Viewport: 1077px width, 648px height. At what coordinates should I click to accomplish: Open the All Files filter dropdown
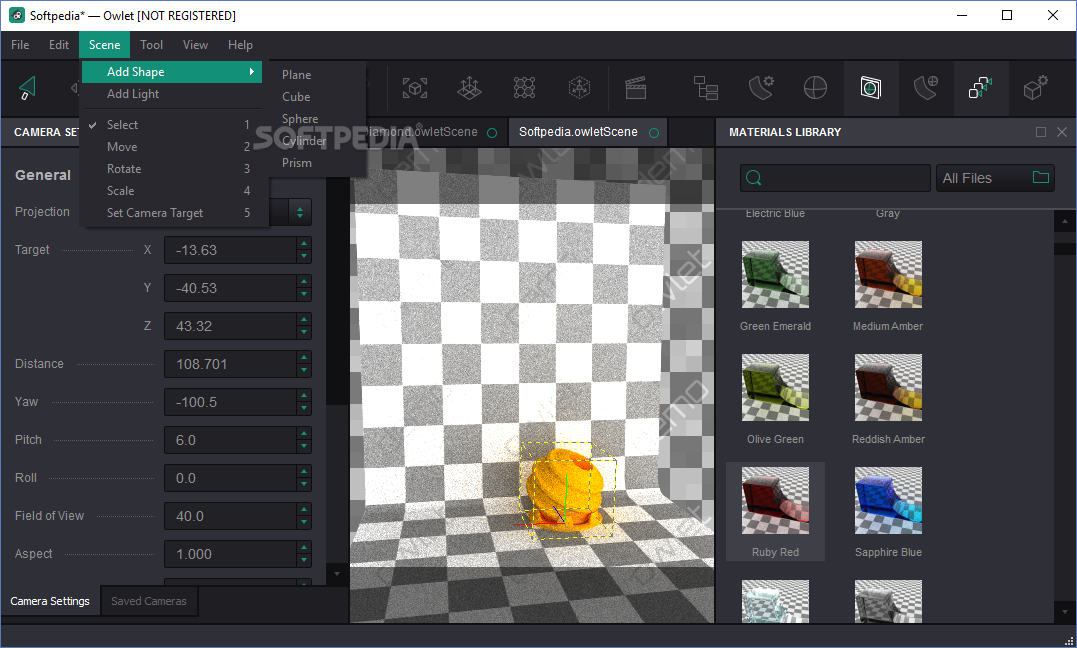(x=995, y=178)
